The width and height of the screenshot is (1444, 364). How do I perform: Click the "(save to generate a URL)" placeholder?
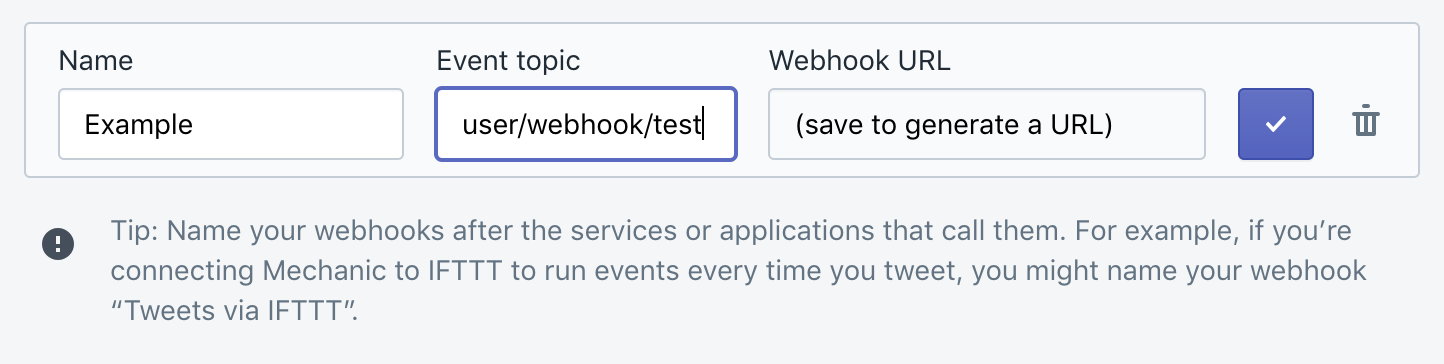tap(954, 125)
